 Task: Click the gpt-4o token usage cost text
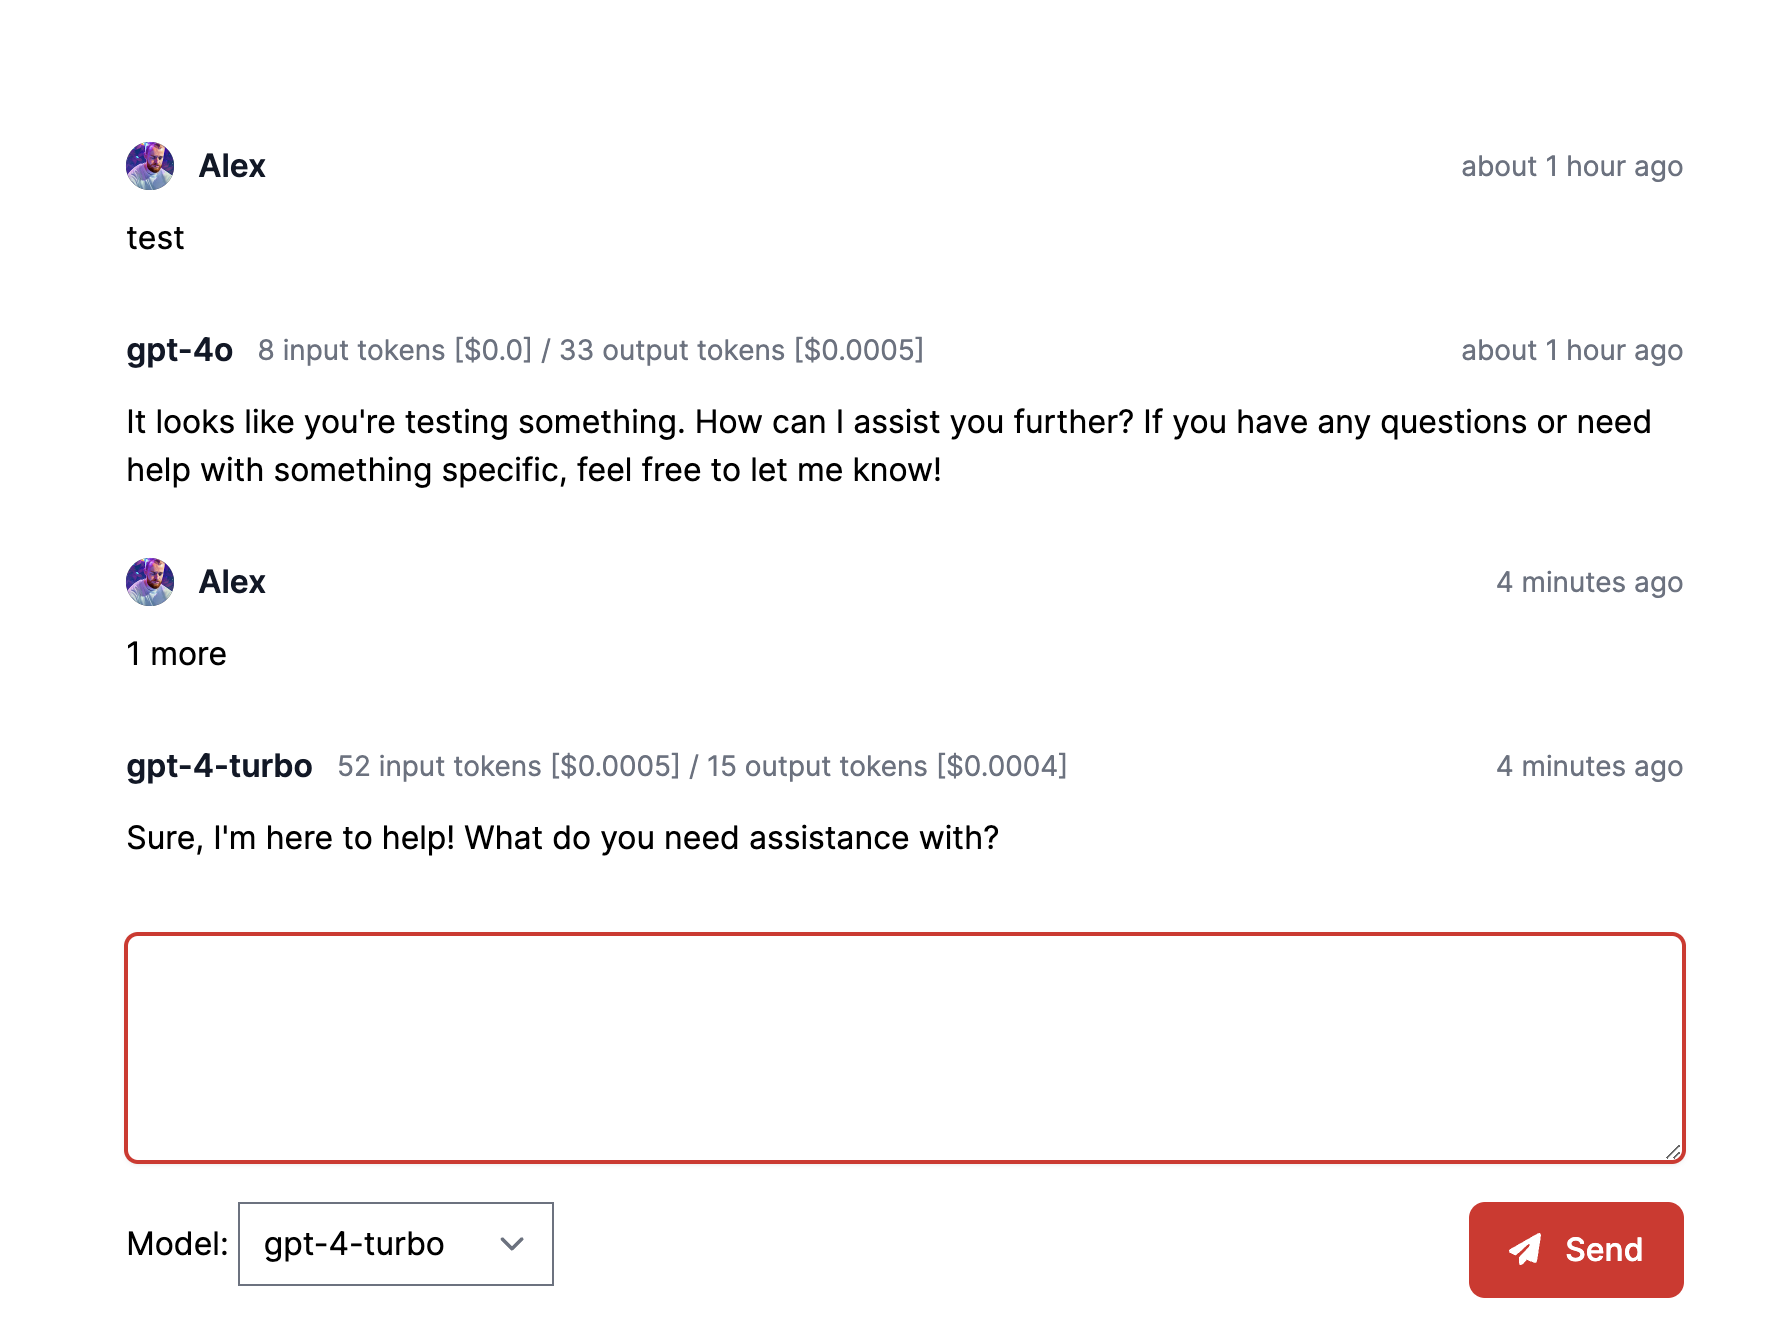point(590,350)
